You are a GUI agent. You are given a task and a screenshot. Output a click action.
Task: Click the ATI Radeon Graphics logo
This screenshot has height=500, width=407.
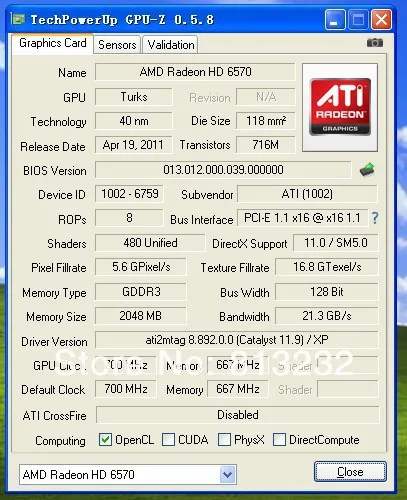pos(340,107)
